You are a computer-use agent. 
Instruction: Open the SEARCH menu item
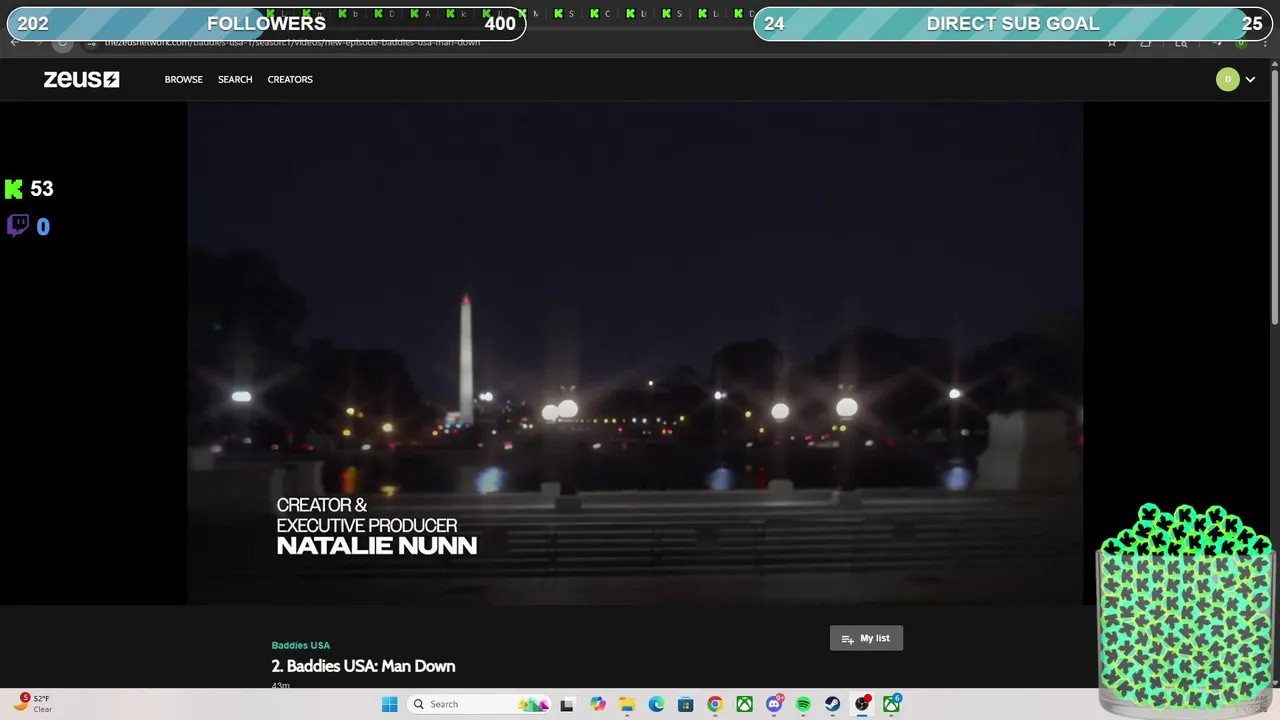click(235, 79)
